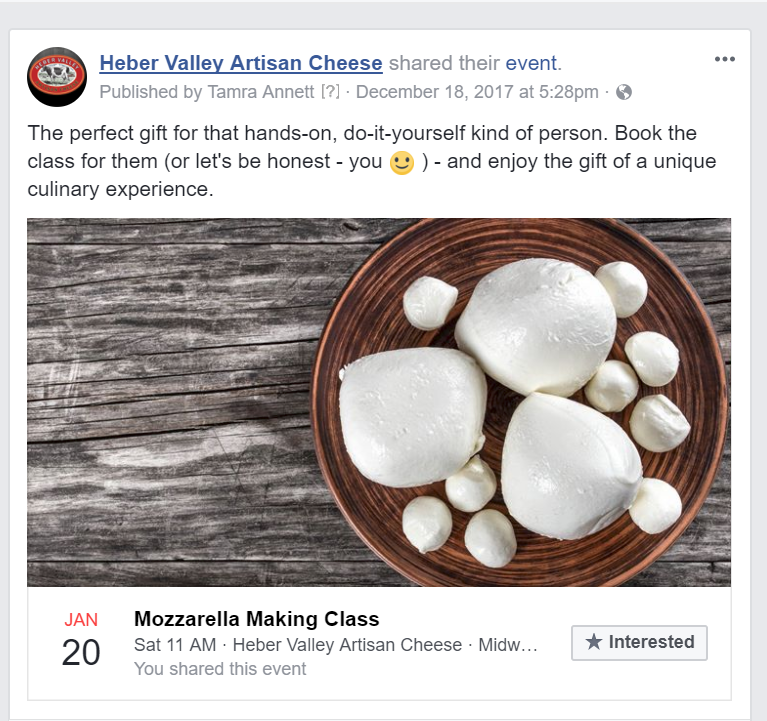Click the Heber Valley Artisan Cheese profile picture
The width and height of the screenshot is (767, 721).
[57, 77]
